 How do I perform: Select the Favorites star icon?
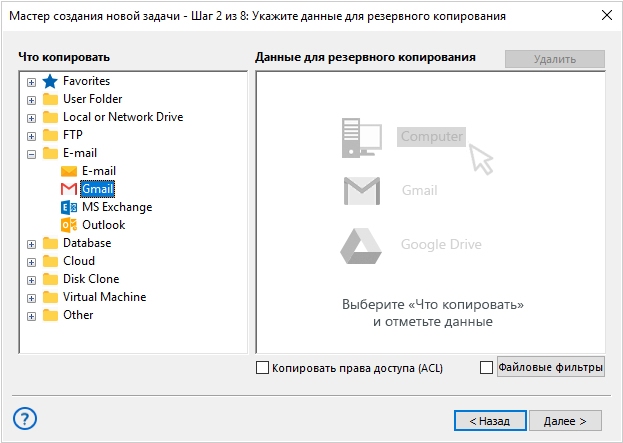[50, 81]
